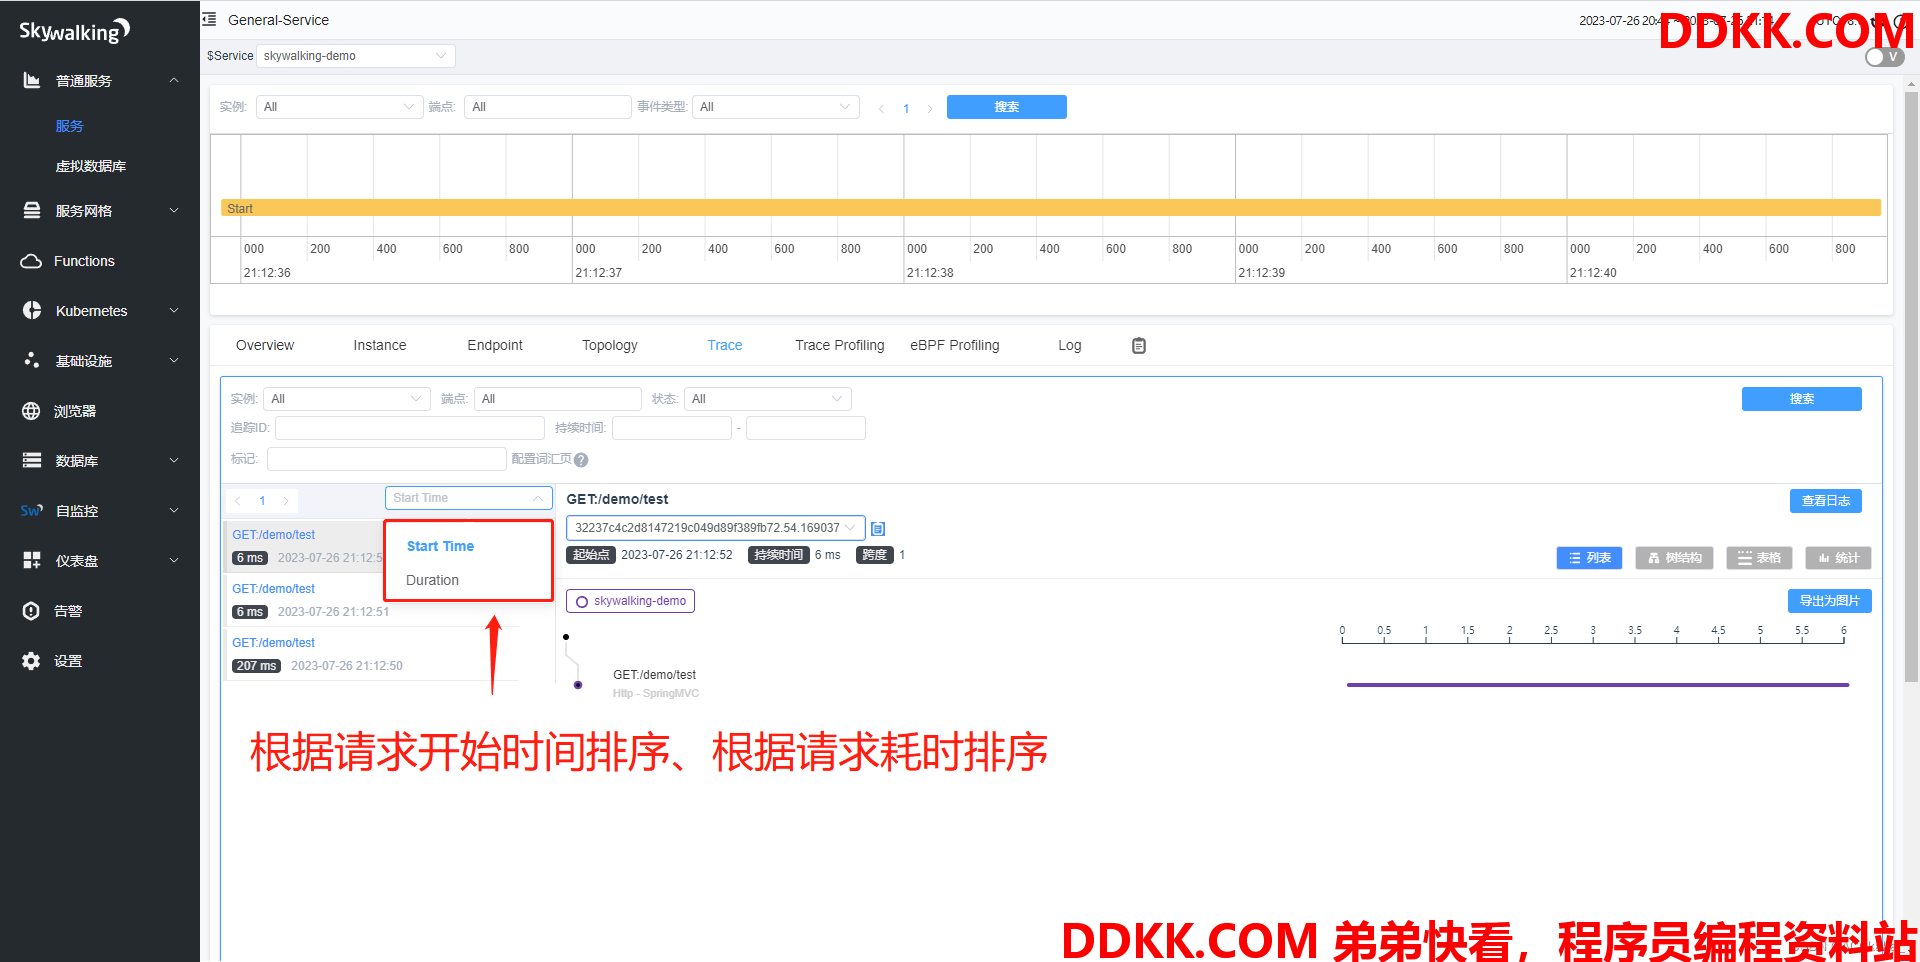Image resolution: width=1920 pixels, height=962 pixels.
Task: Switch to the Overview tab
Action: pyautogui.click(x=265, y=345)
